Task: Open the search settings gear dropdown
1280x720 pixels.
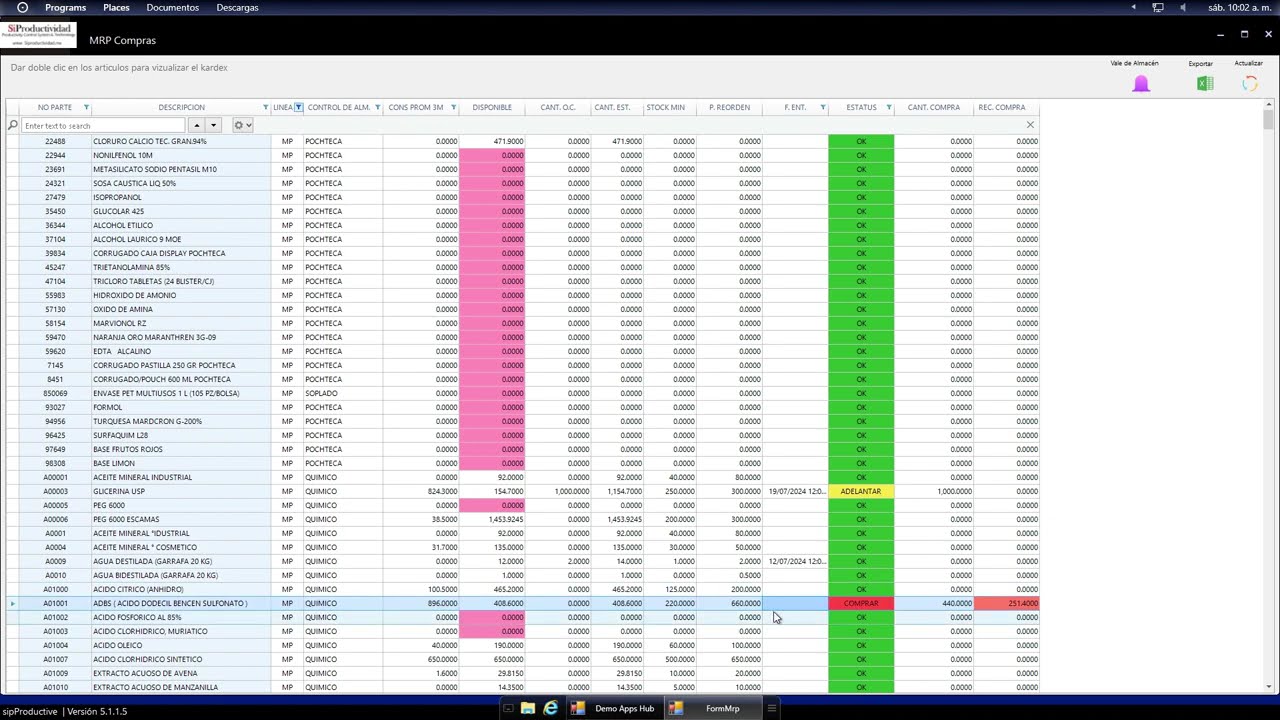Action: (242, 125)
